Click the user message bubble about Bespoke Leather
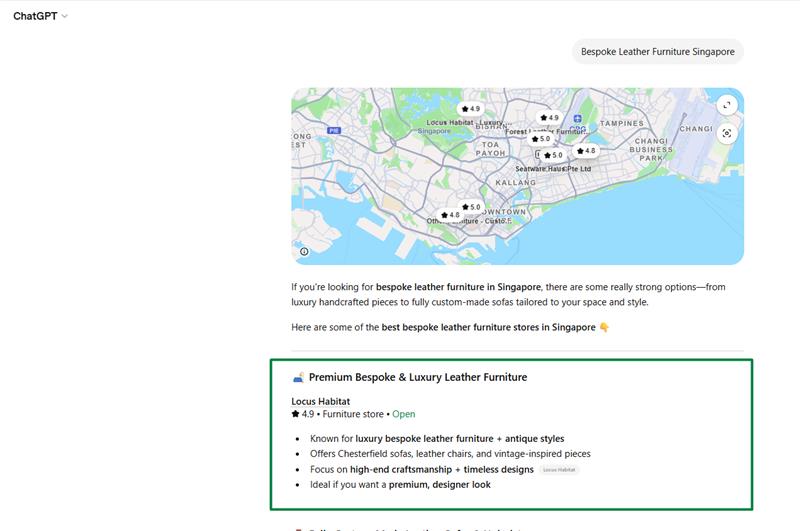The height and width of the screenshot is (531, 800). pyautogui.click(x=657, y=51)
